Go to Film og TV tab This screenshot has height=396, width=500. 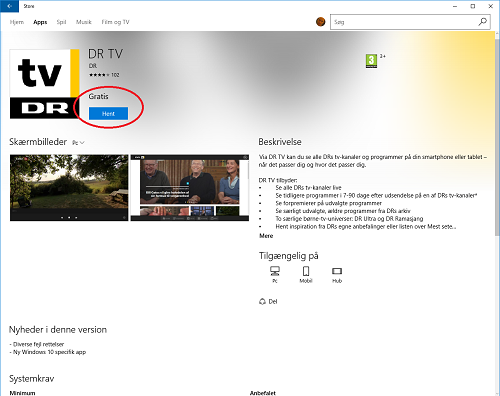[115, 22]
